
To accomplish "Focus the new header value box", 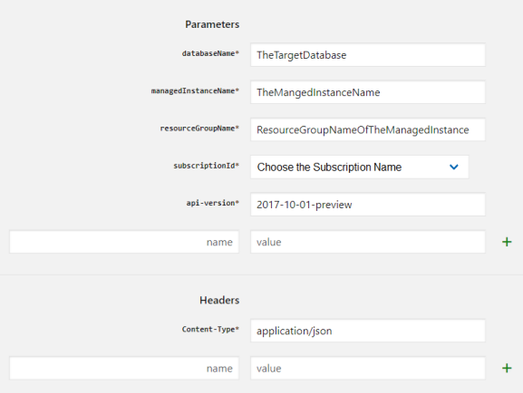I will click(368, 368).
